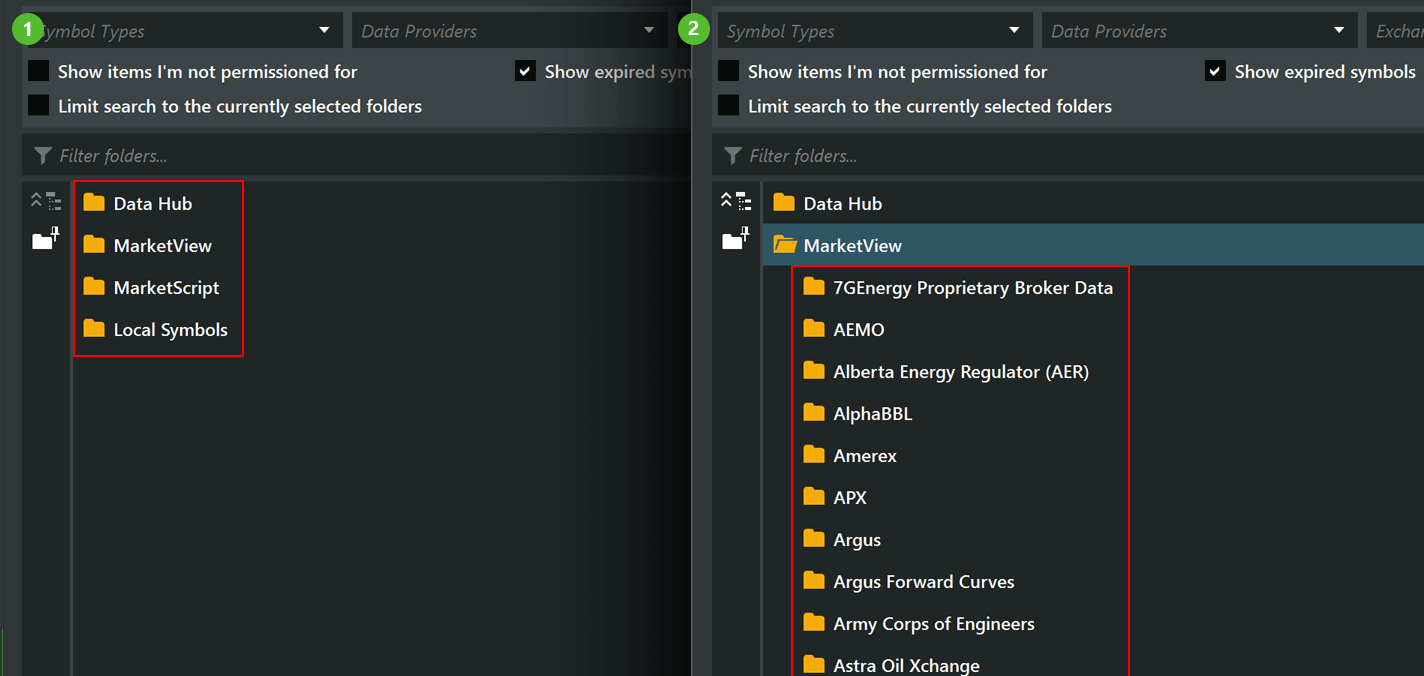Click Data Hub folder icon in left panel

pyautogui.click(x=94, y=203)
